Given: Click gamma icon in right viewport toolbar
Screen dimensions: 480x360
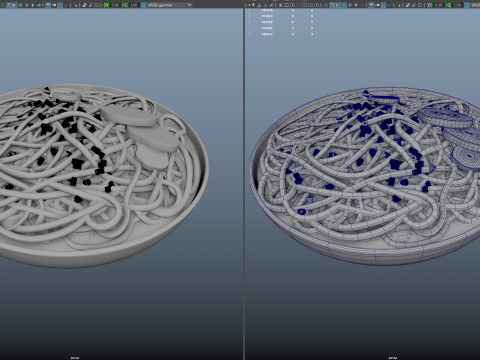Looking at the screenshot, I should click(x=448, y=5).
